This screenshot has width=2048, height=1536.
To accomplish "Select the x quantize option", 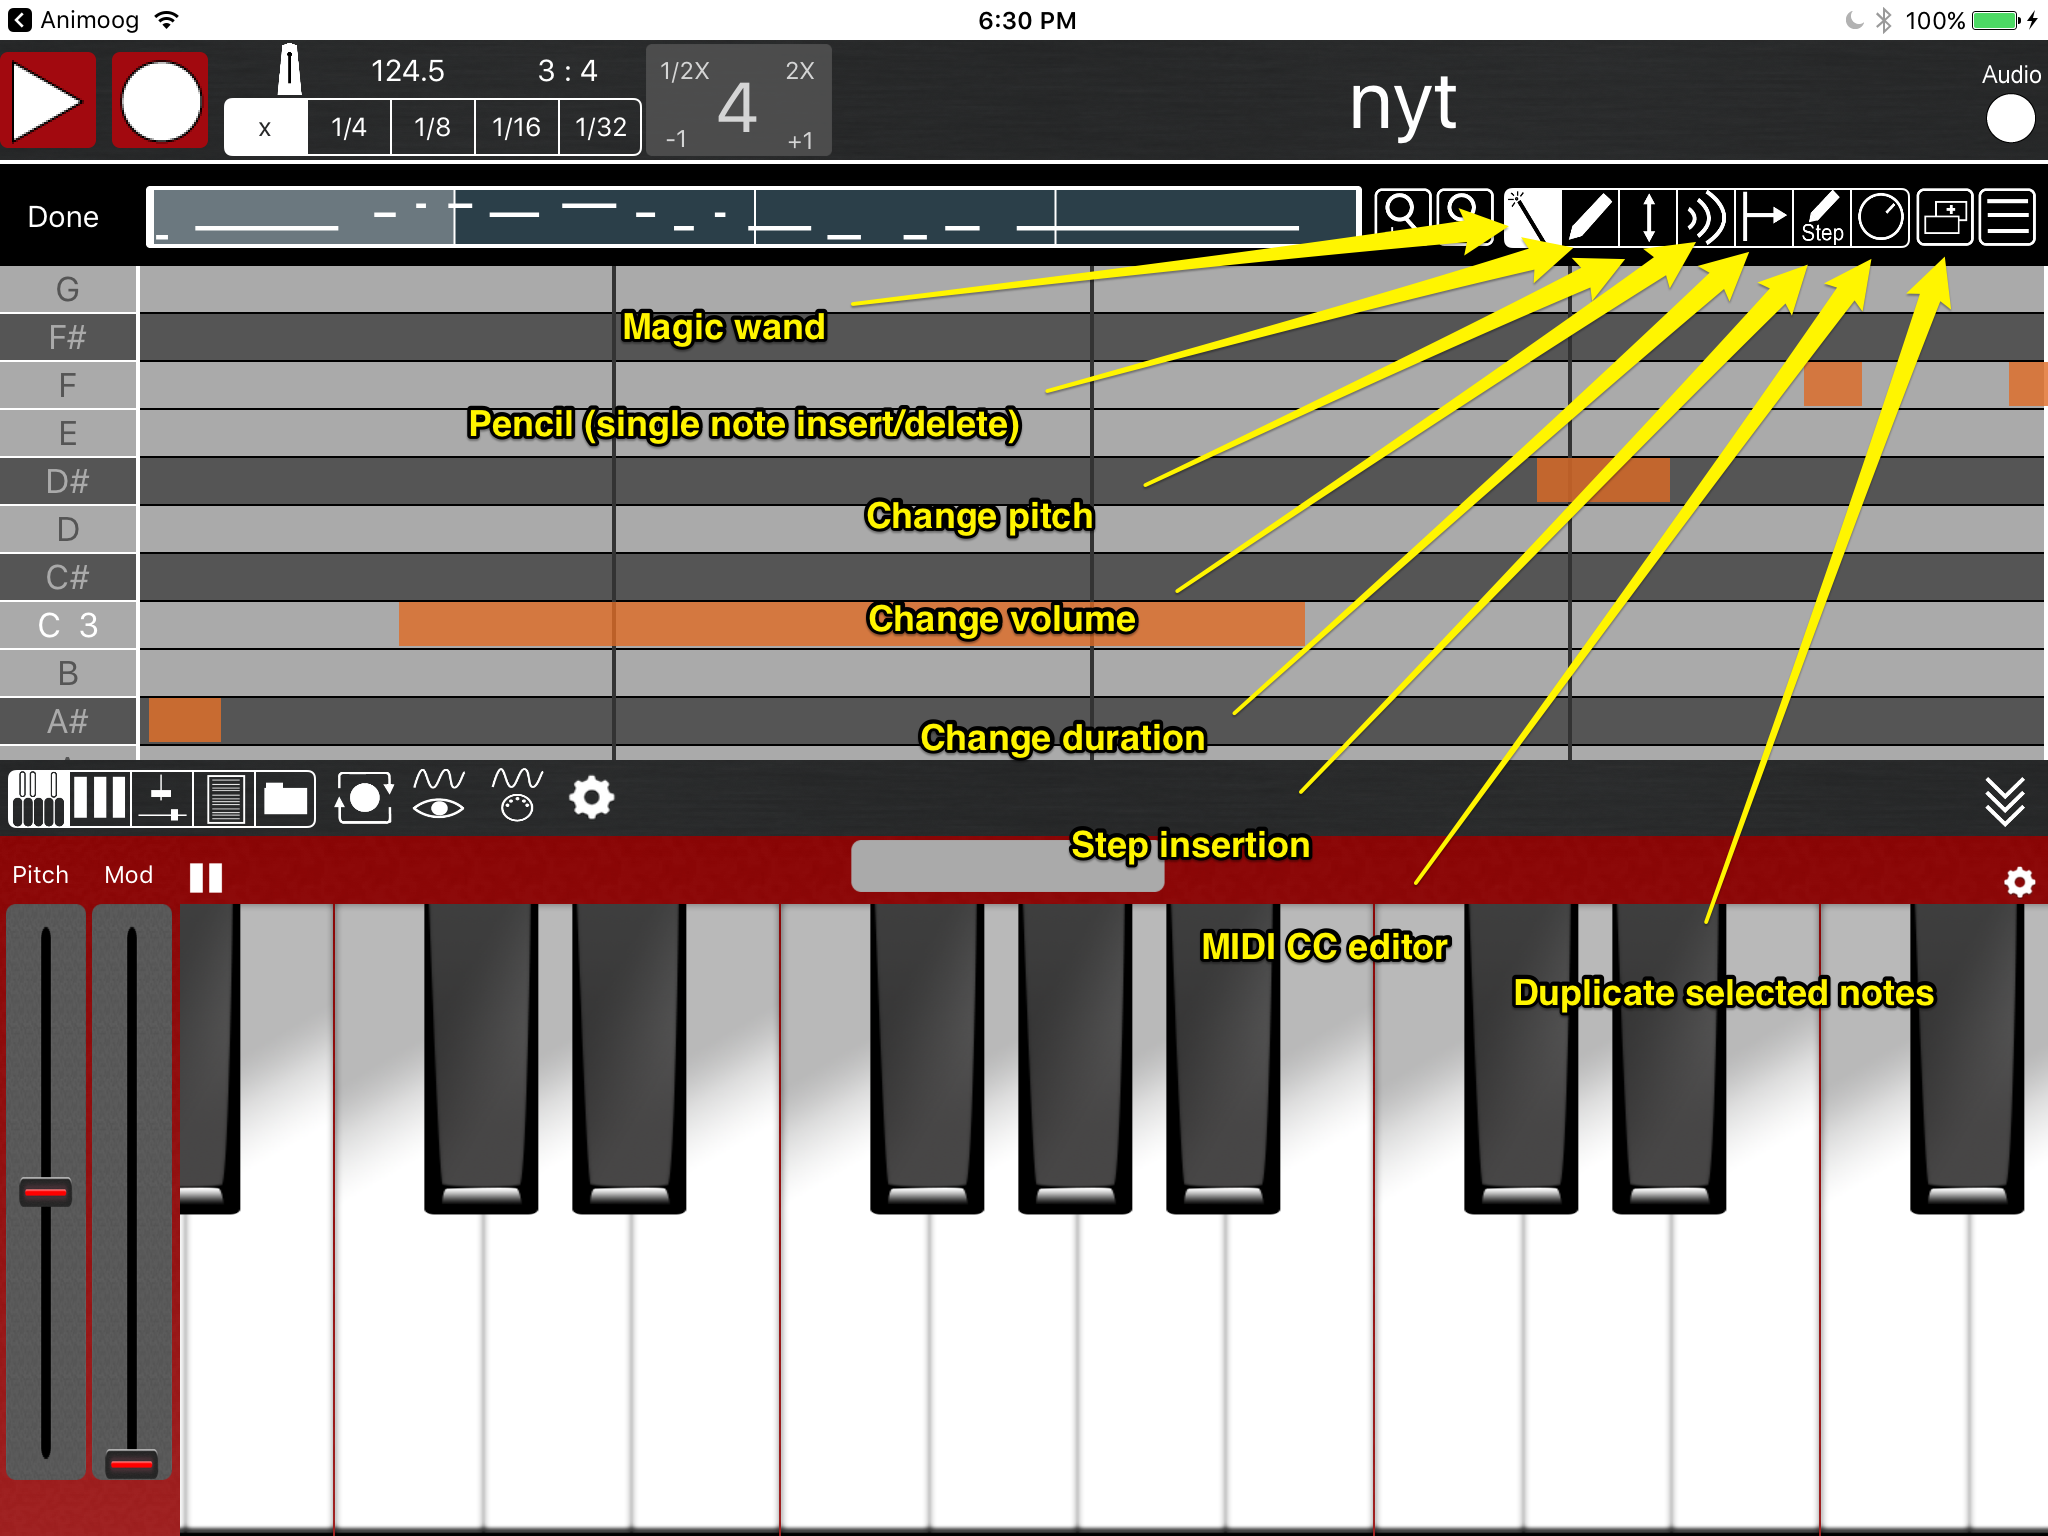I will (x=265, y=127).
